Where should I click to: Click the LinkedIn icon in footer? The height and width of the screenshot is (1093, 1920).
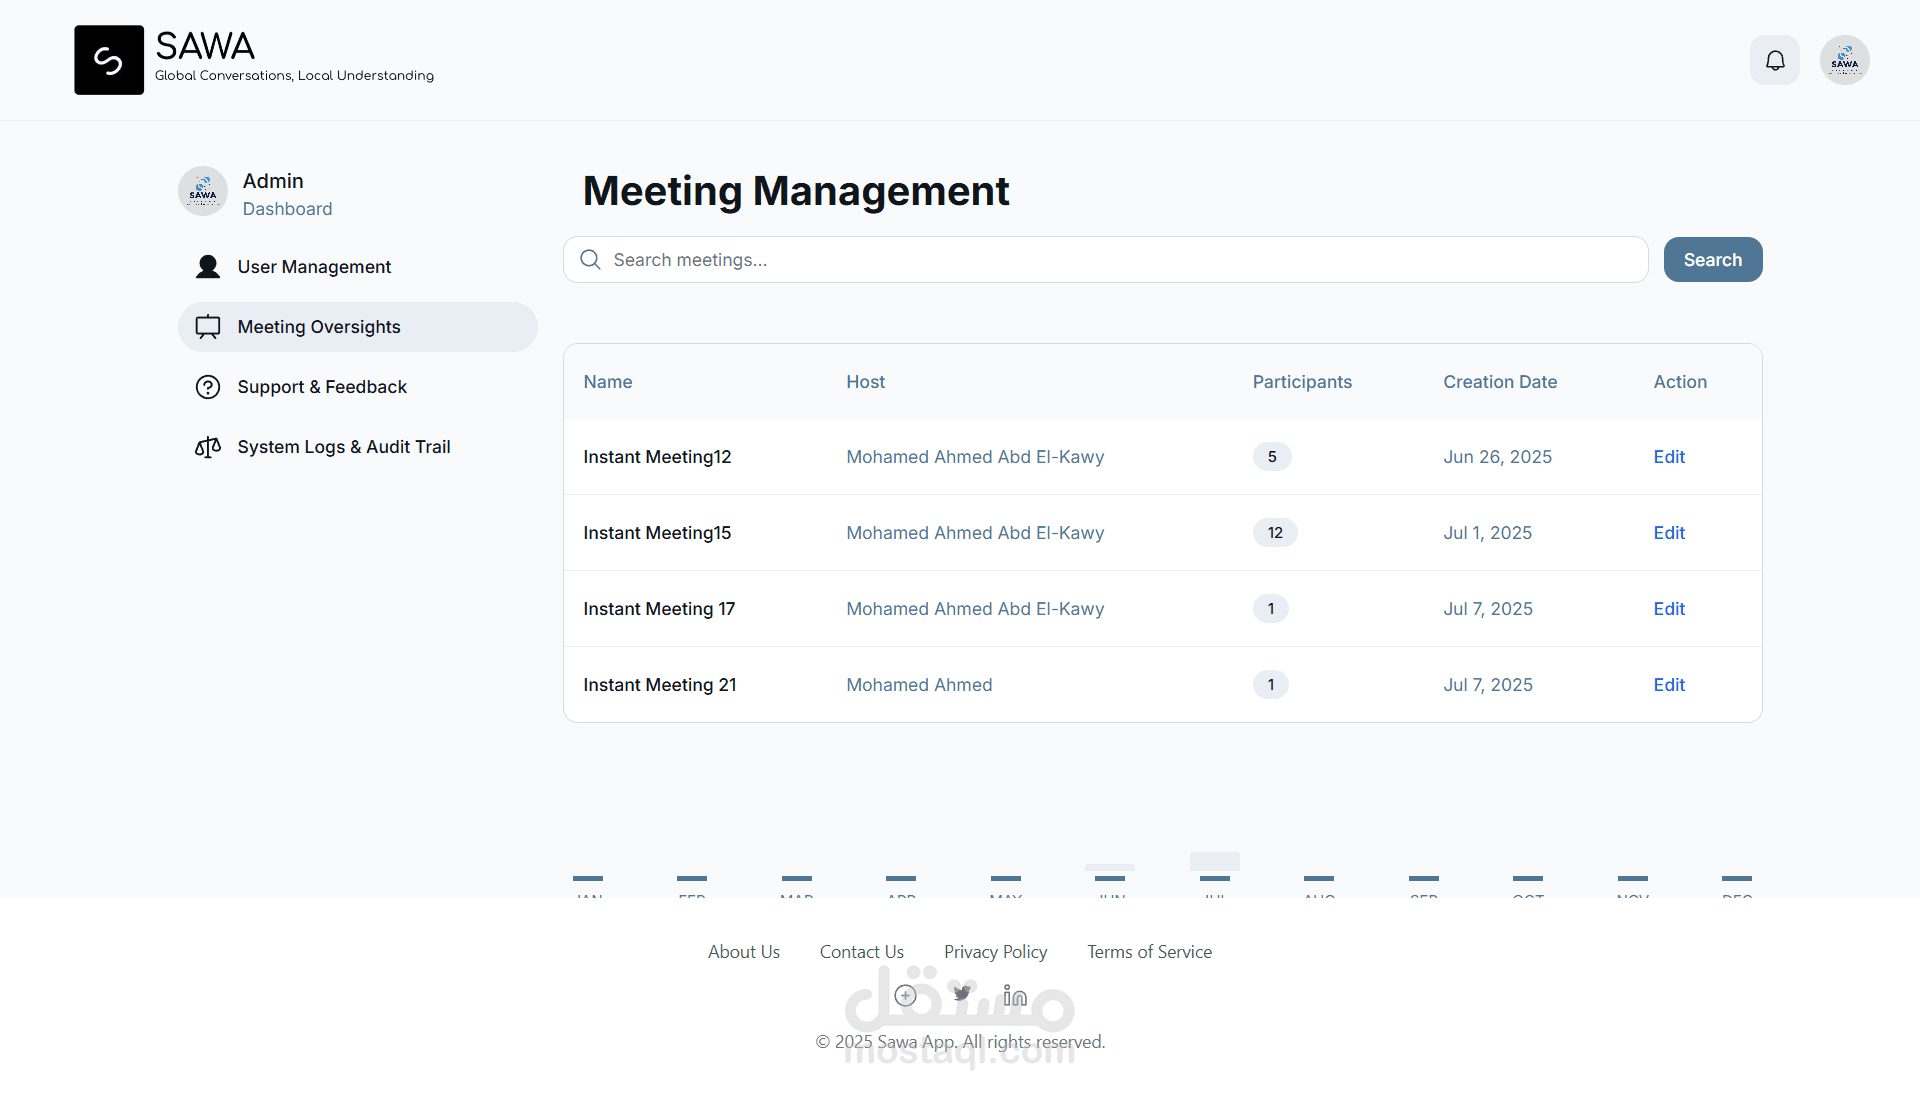[x=1015, y=995]
